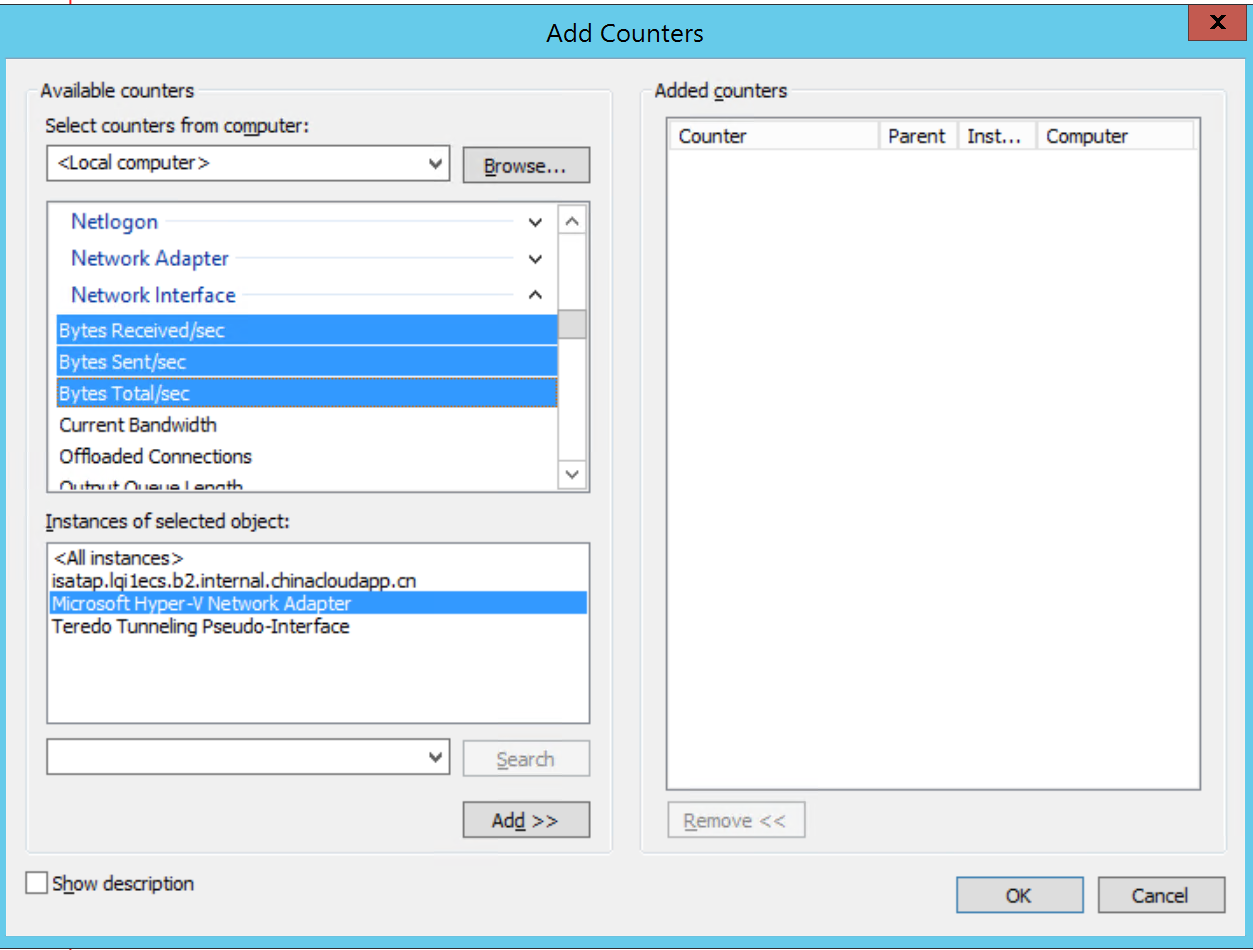Select the Teredo Tunneling Pseudo-Interface instance
This screenshot has width=1253, height=950.
[202, 626]
